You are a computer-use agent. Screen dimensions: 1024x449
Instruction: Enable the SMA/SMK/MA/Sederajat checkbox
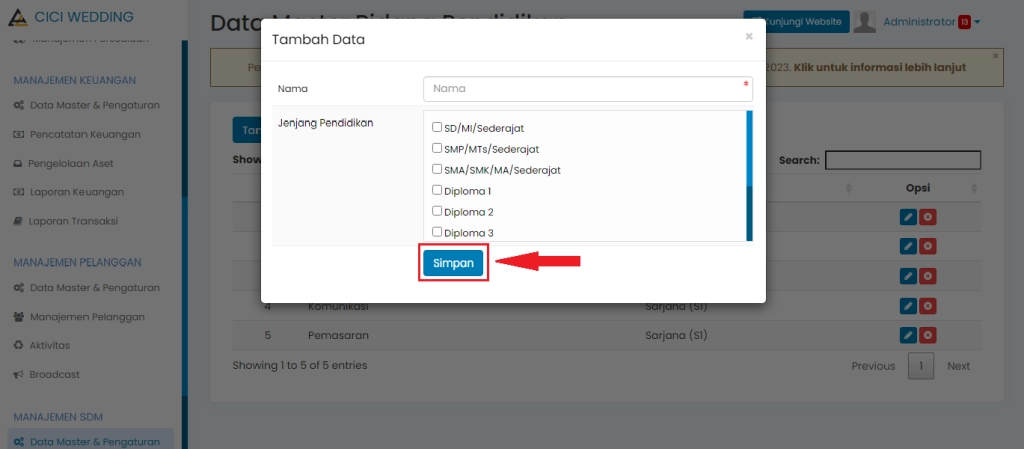tap(437, 169)
